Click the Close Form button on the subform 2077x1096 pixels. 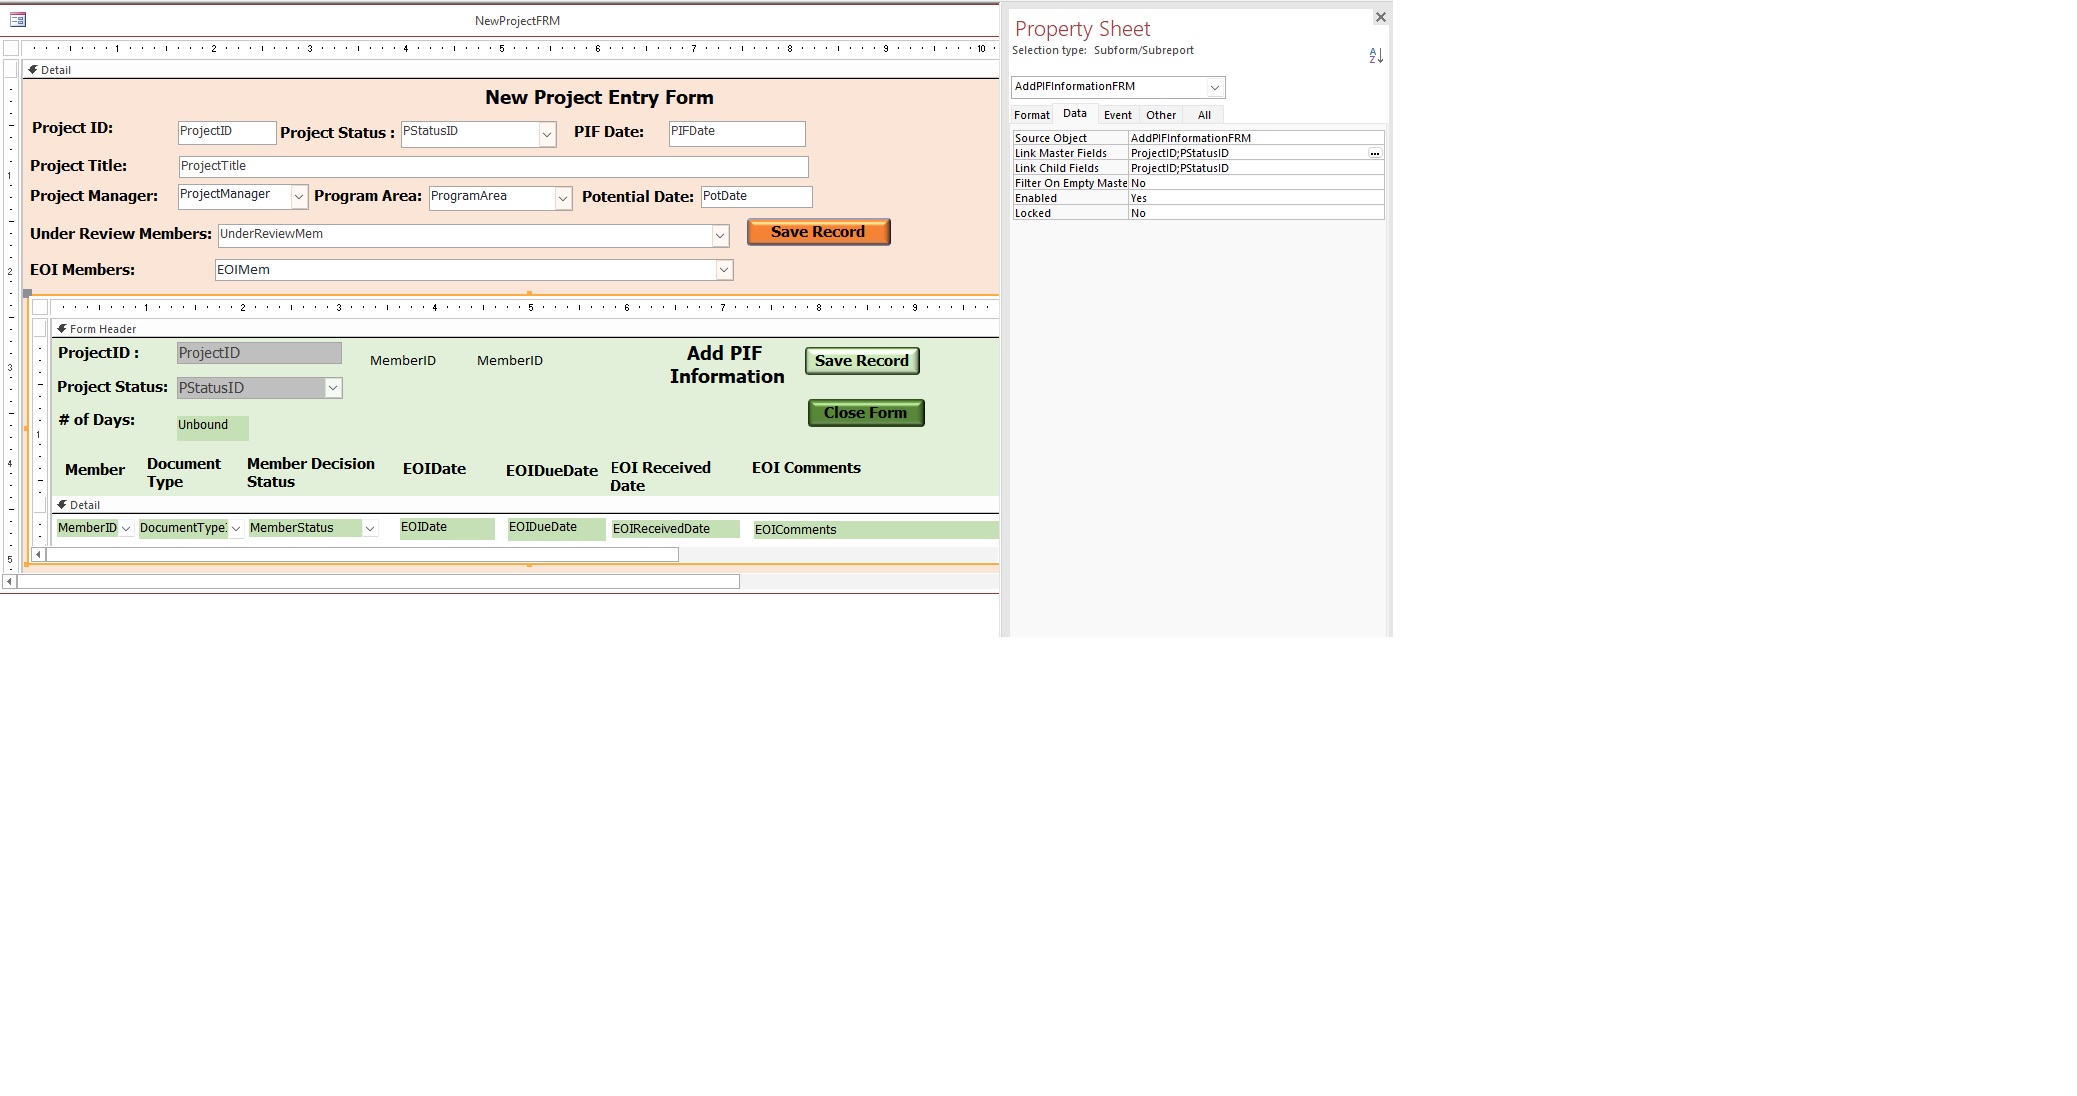(x=864, y=412)
